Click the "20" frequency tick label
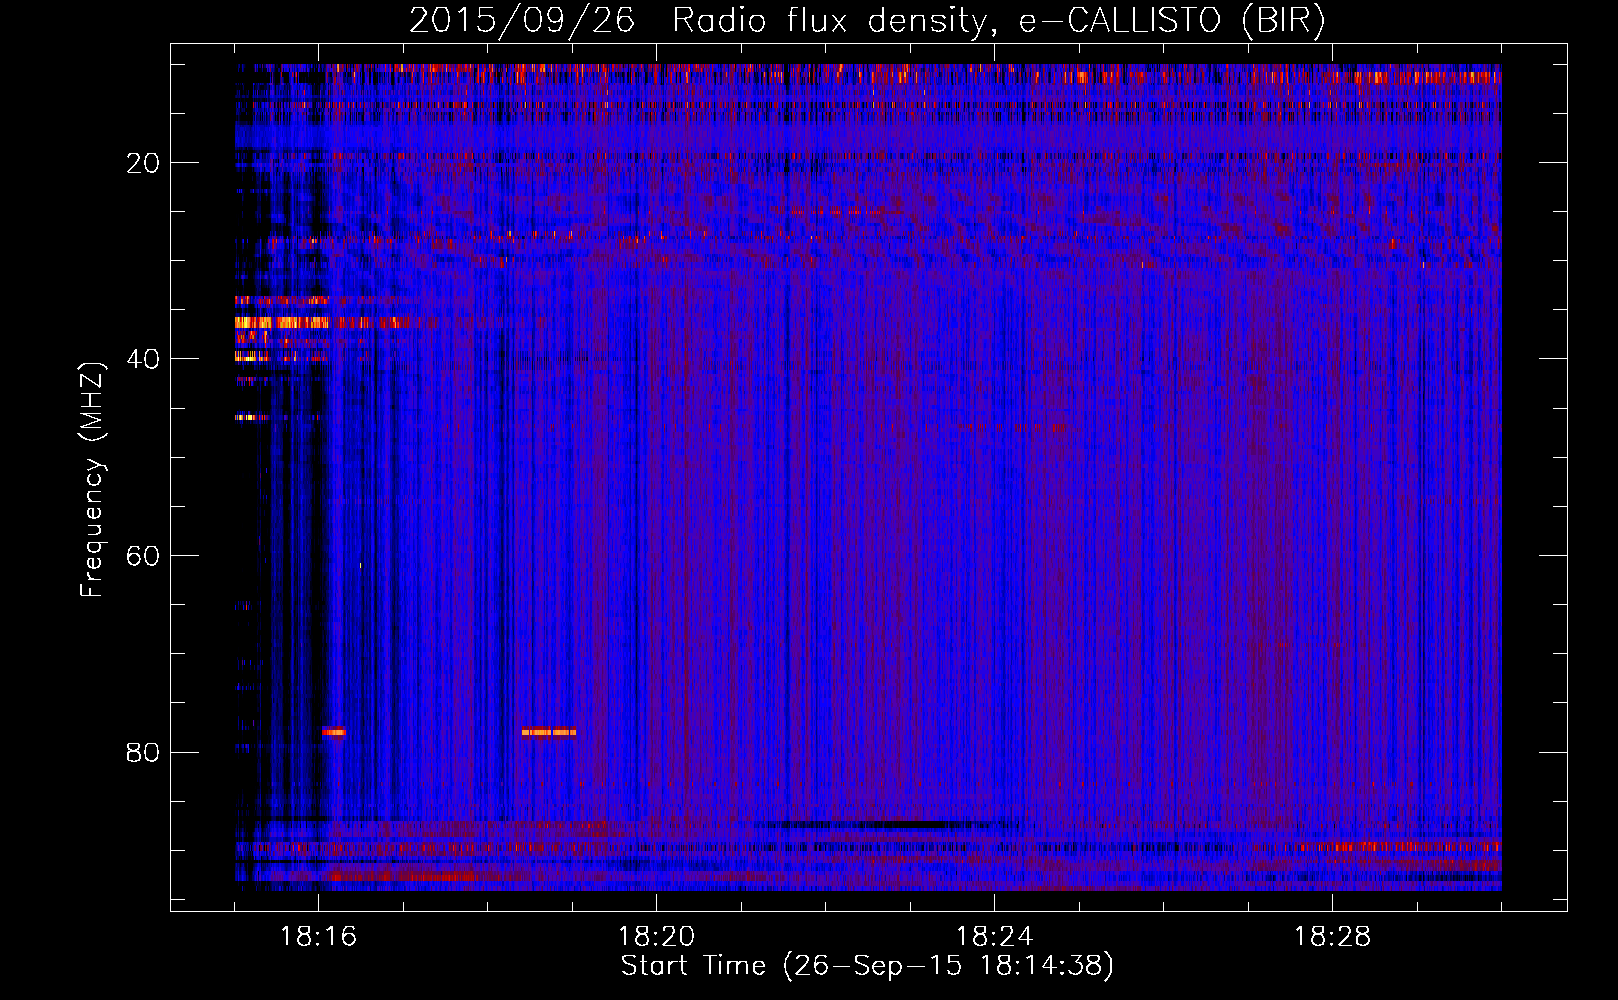The height and width of the screenshot is (1000, 1618). coord(144,163)
